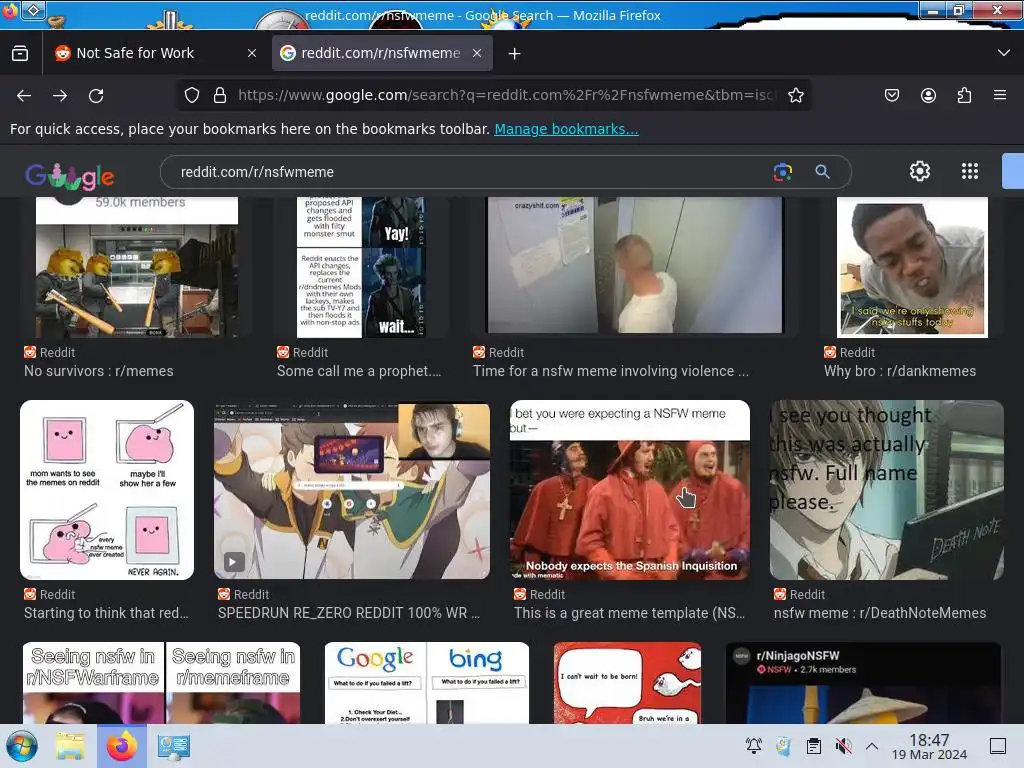This screenshot has width=1024, height=768.
Task: Click the Google doodle logo
Action: [70, 174]
